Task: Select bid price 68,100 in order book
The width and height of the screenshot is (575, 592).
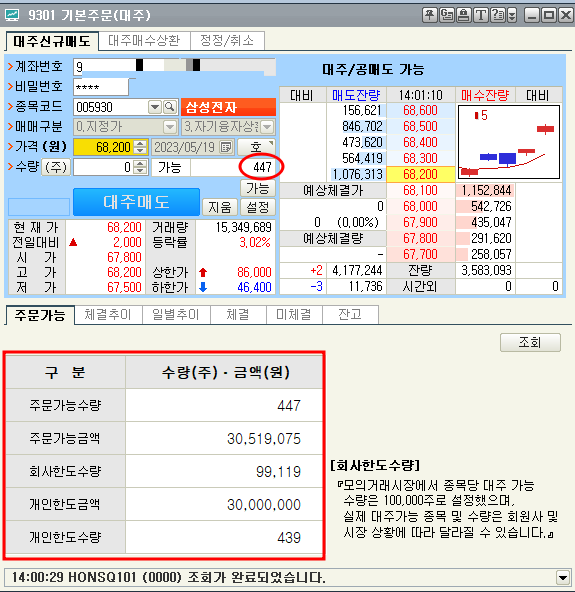Action: tap(421, 190)
